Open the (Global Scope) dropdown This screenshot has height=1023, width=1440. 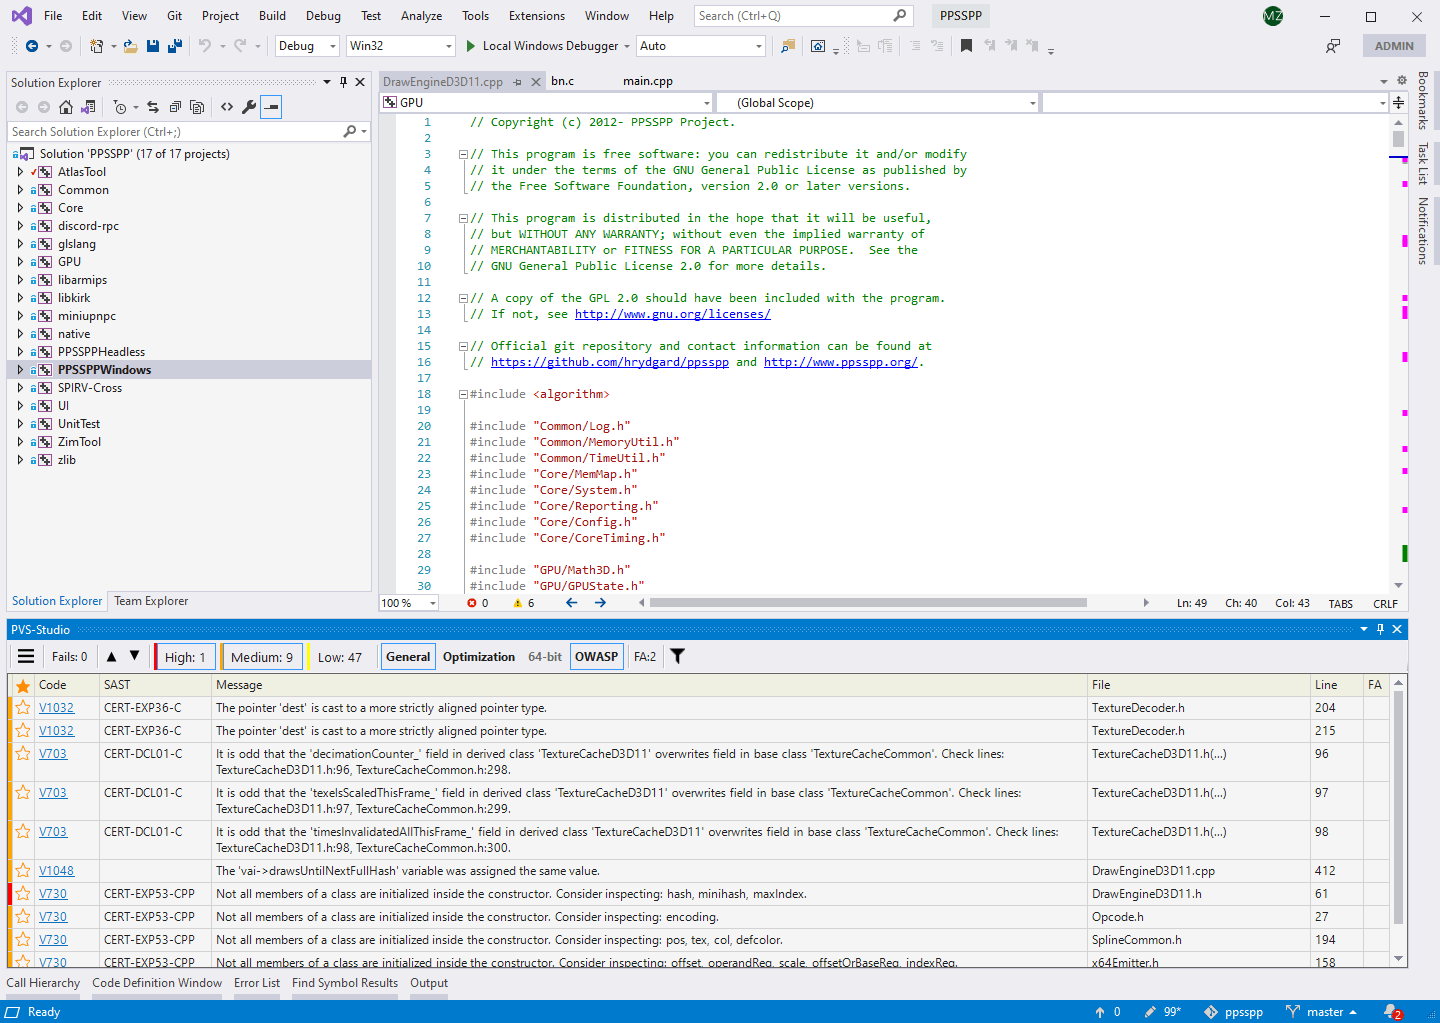tap(877, 102)
